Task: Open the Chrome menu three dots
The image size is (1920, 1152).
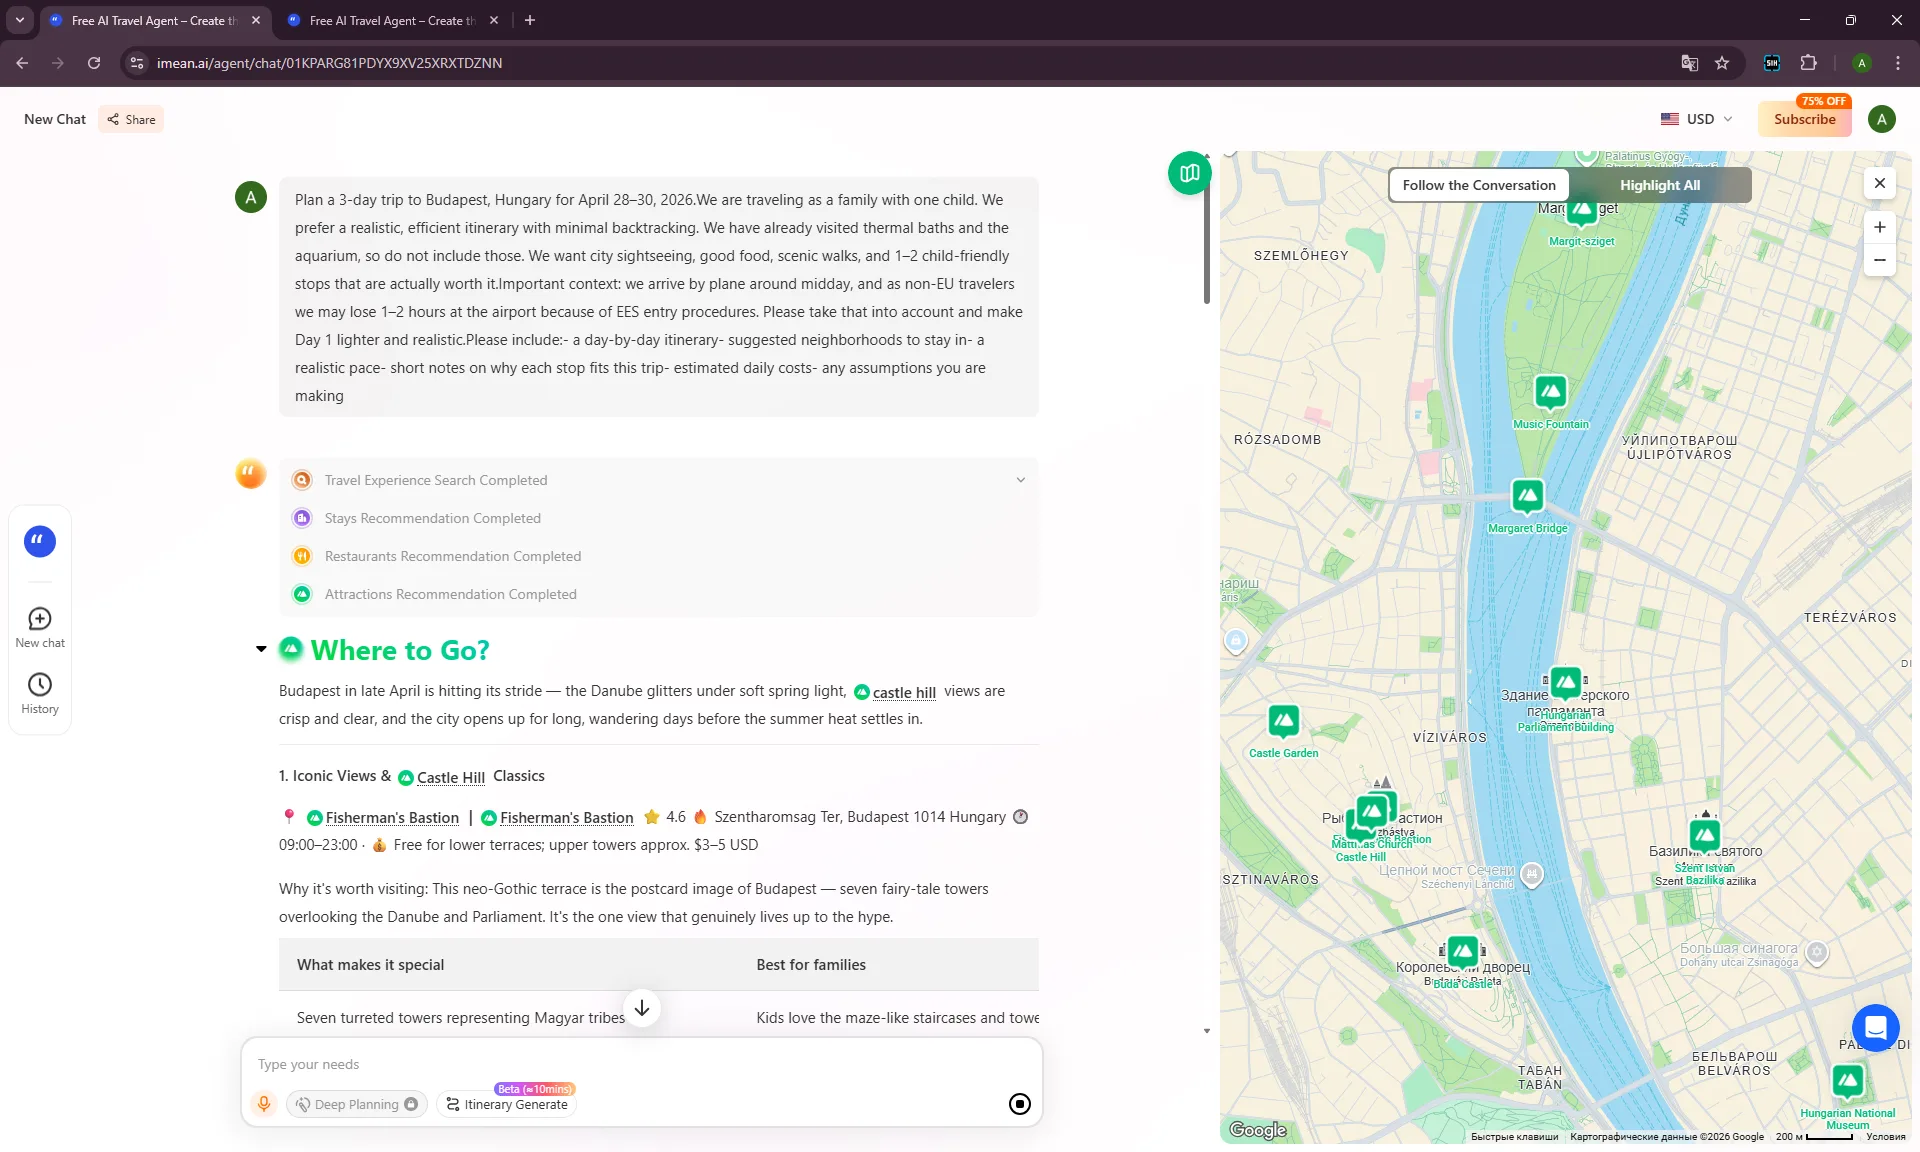Action: click(x=1898, y=63)
